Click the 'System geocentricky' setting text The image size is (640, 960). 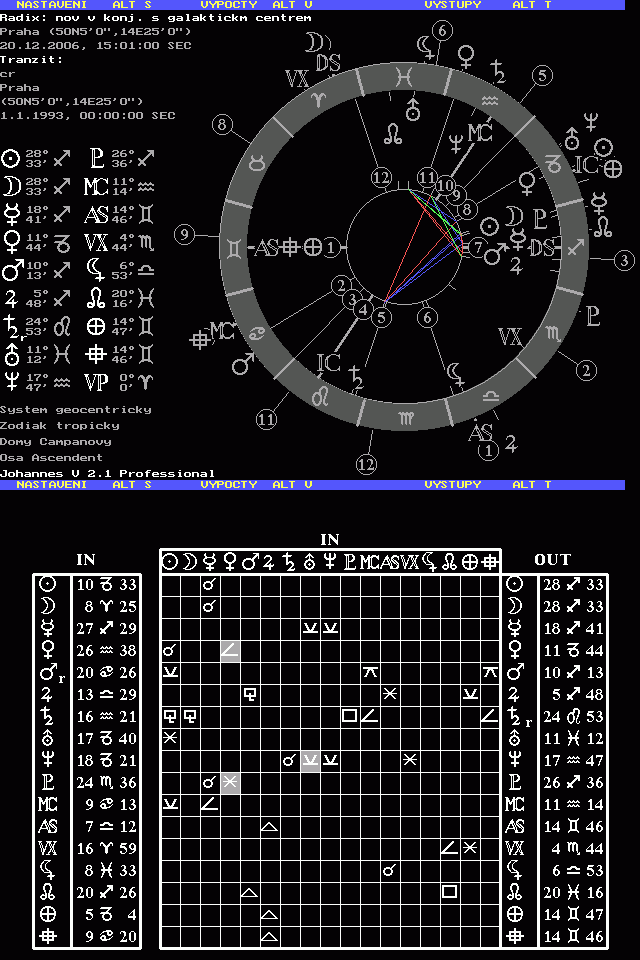pyautogui.click(x=76, y=410)
